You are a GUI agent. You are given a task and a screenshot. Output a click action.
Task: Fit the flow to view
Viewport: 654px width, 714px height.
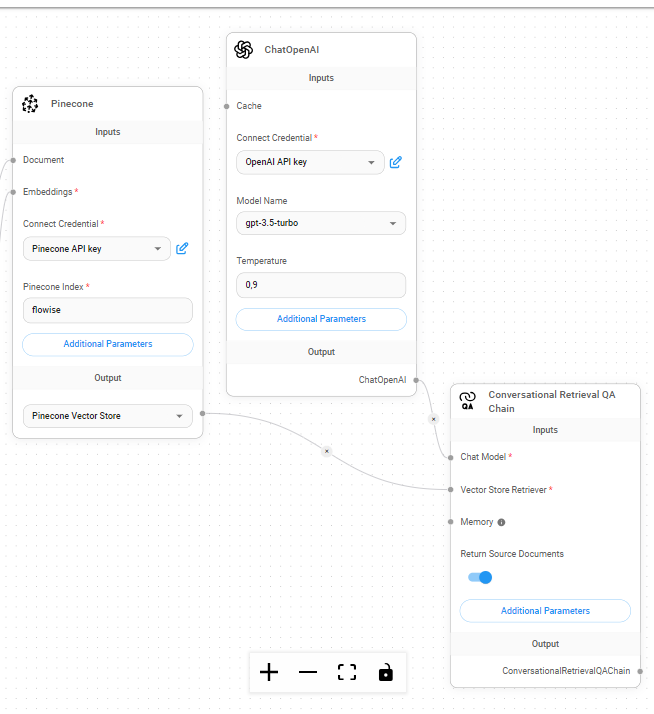(x=347, y=672)
